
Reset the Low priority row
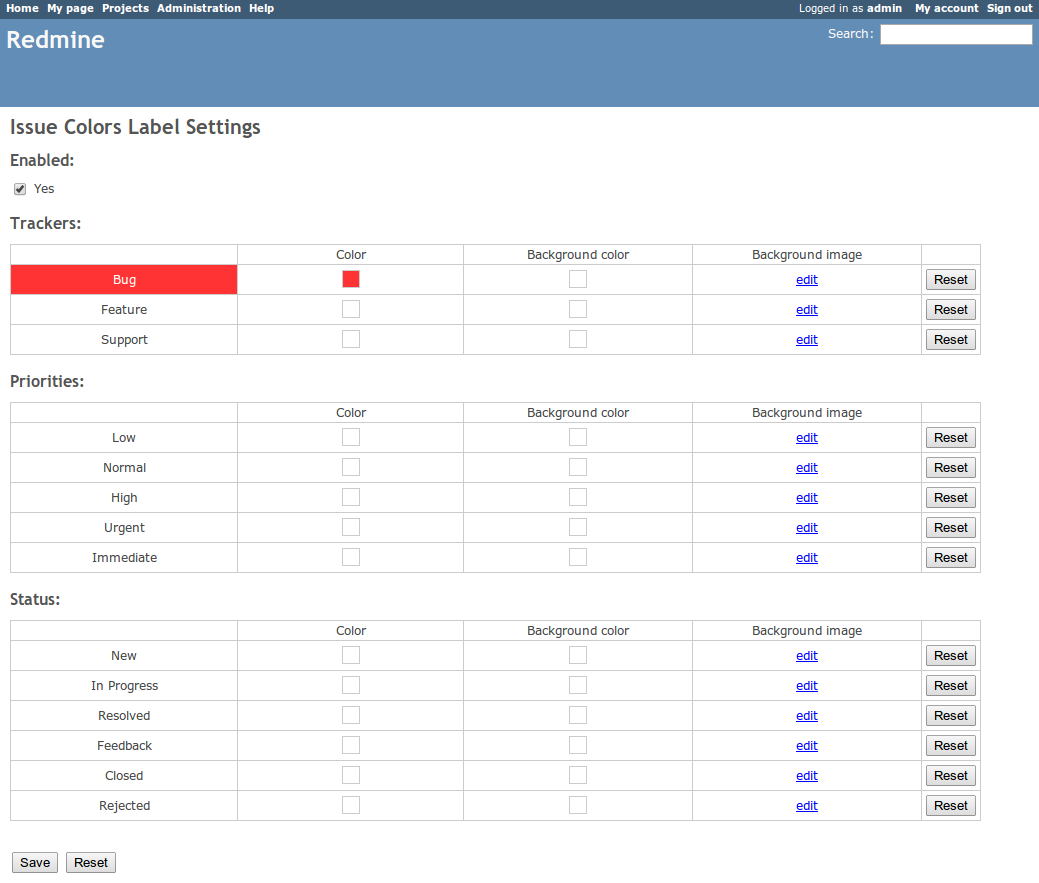coord(951,437)
